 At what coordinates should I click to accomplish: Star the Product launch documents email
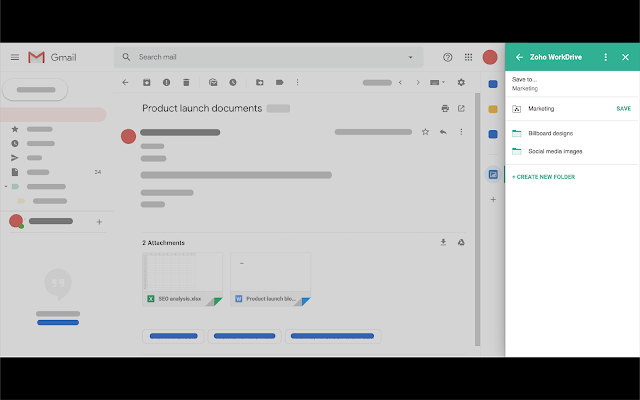pyautogui.click(x=425, y=132)
